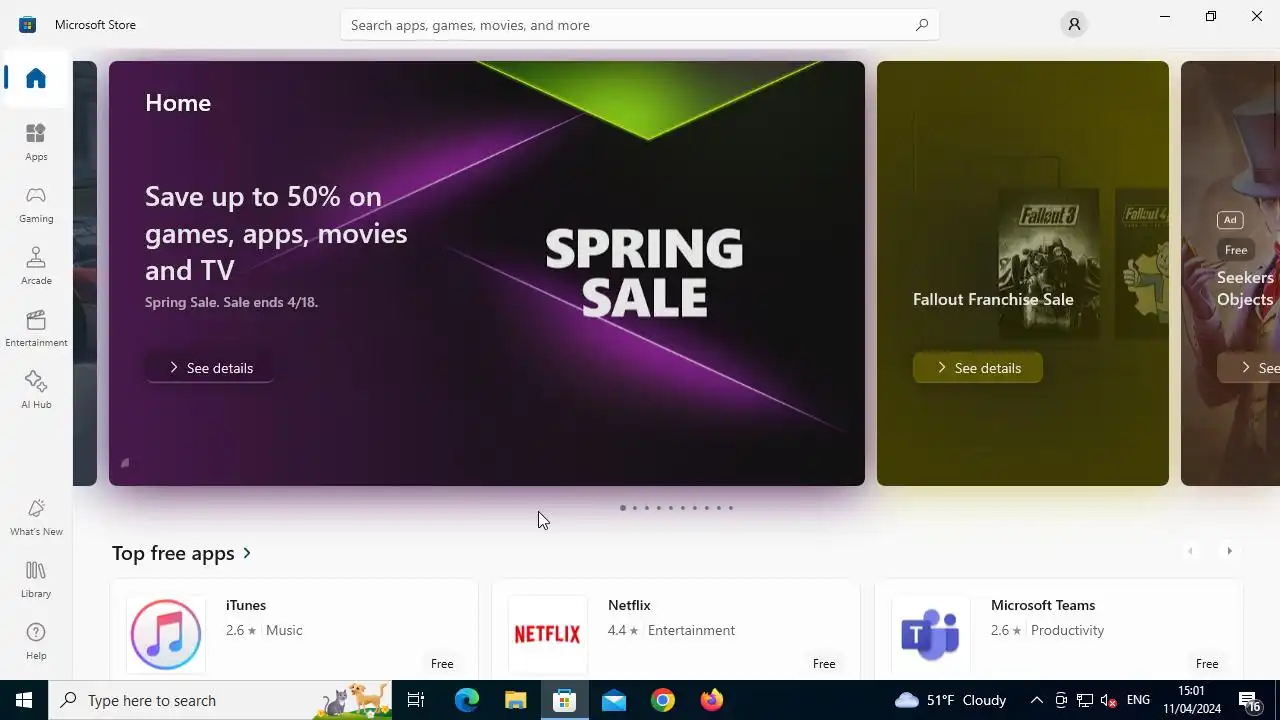The height and width of the screenshot is (720, 1280).
Task: Open Task View on taskbar
Action: 416,700
